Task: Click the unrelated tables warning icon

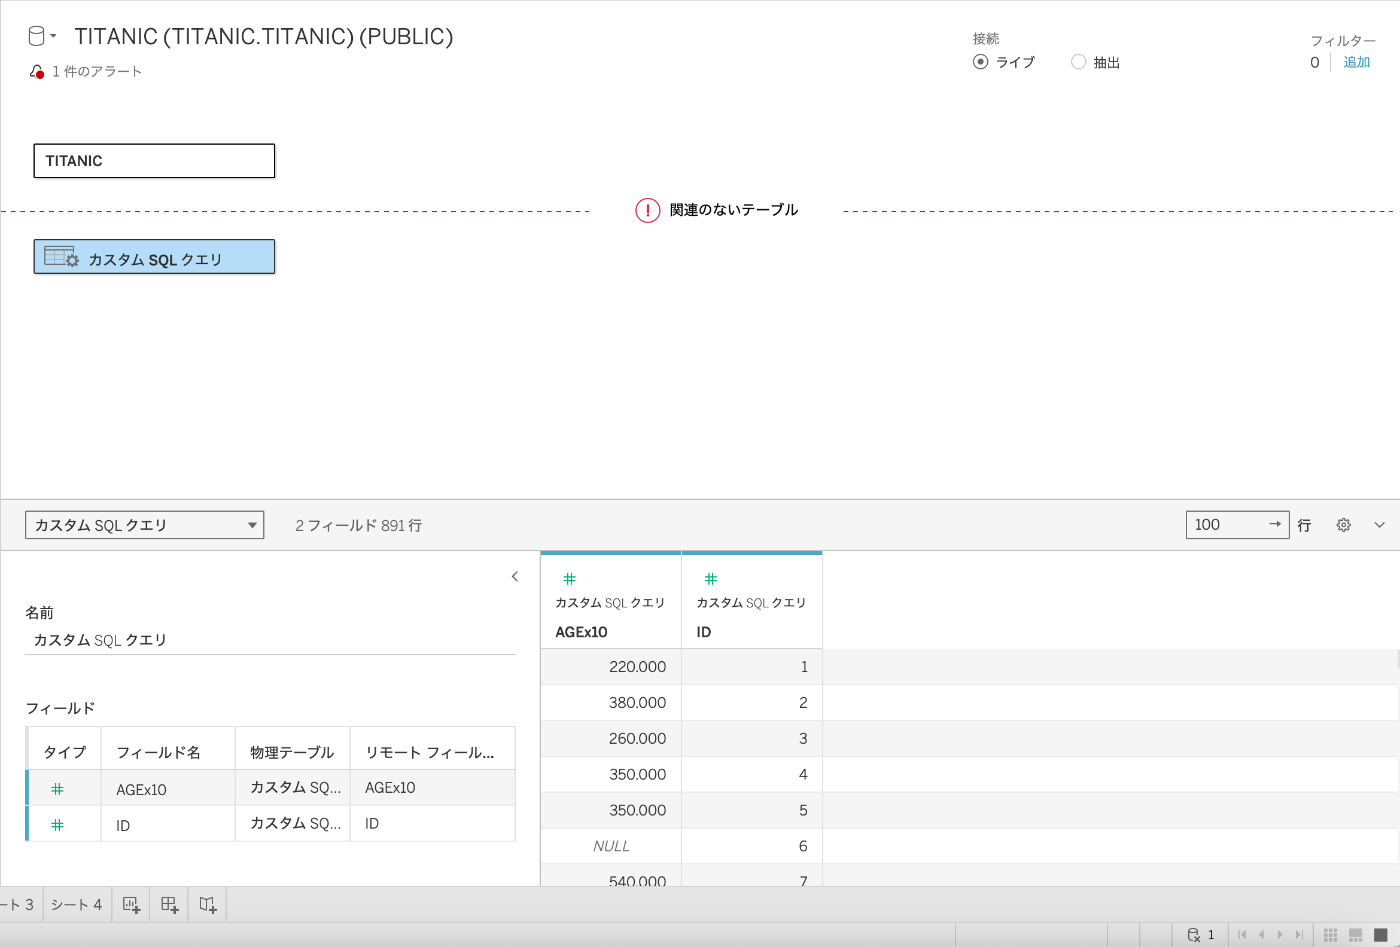Action: [x=648, y=210]
